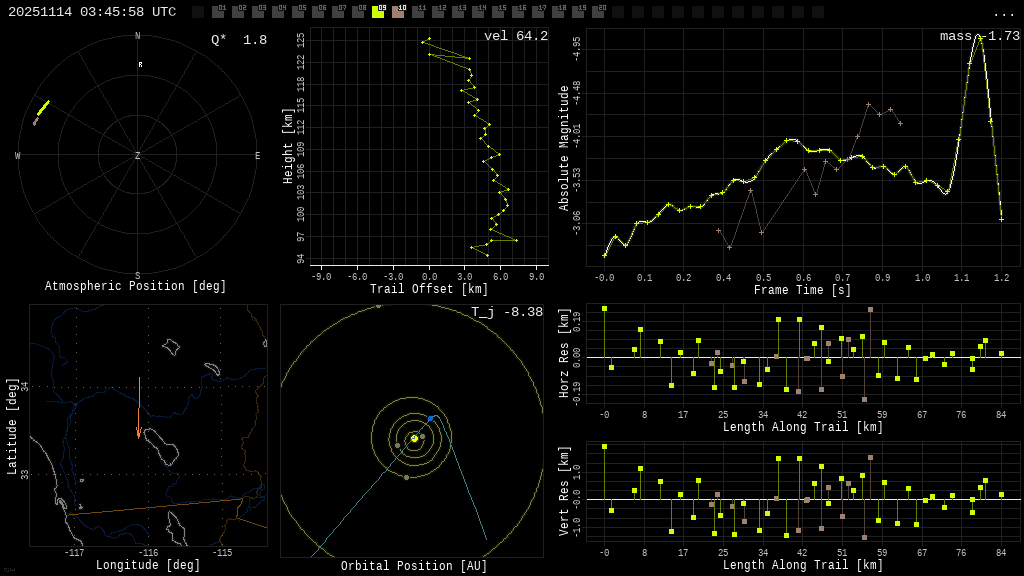Viewport: 1024px width, 576px height.
Task: Open the three-dot overflow menu
Action: pos(1004,13)
